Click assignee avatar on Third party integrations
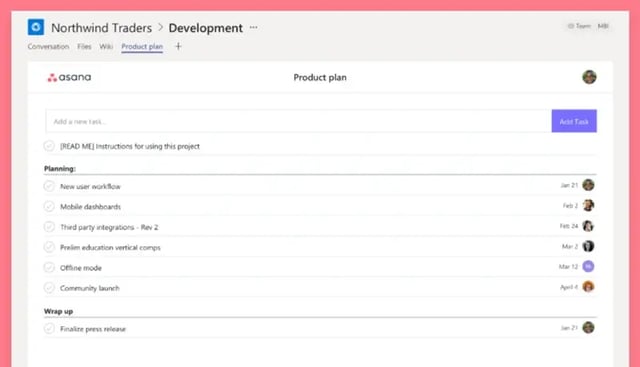 click(588, 226)
